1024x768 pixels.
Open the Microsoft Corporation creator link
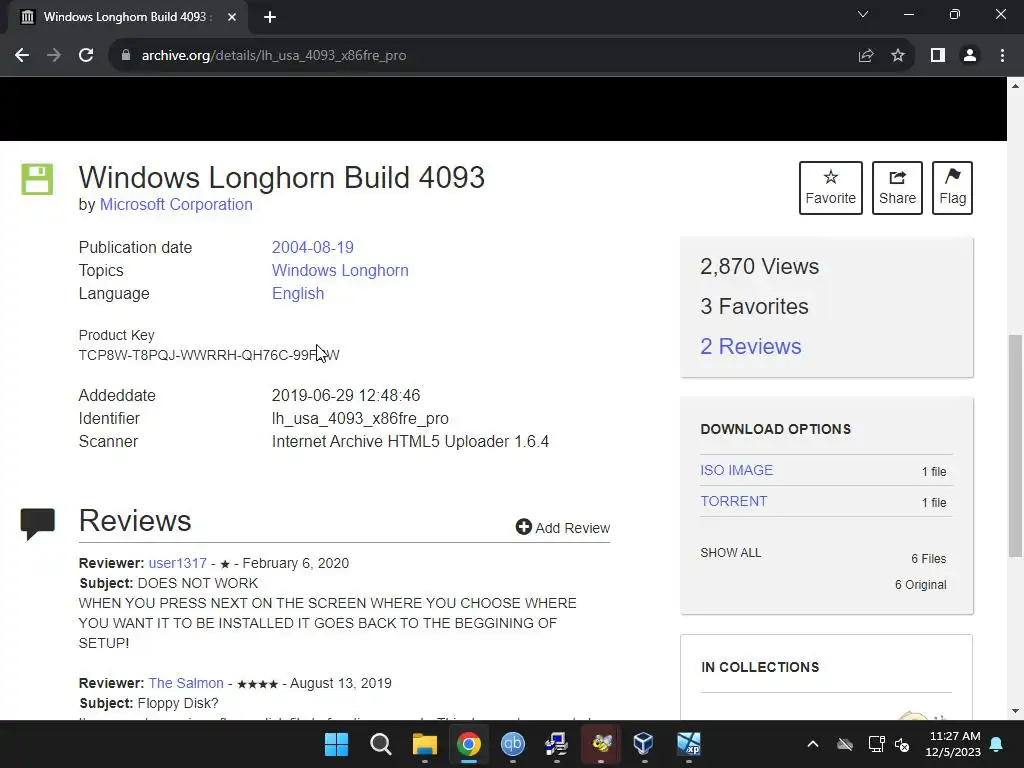176,204
